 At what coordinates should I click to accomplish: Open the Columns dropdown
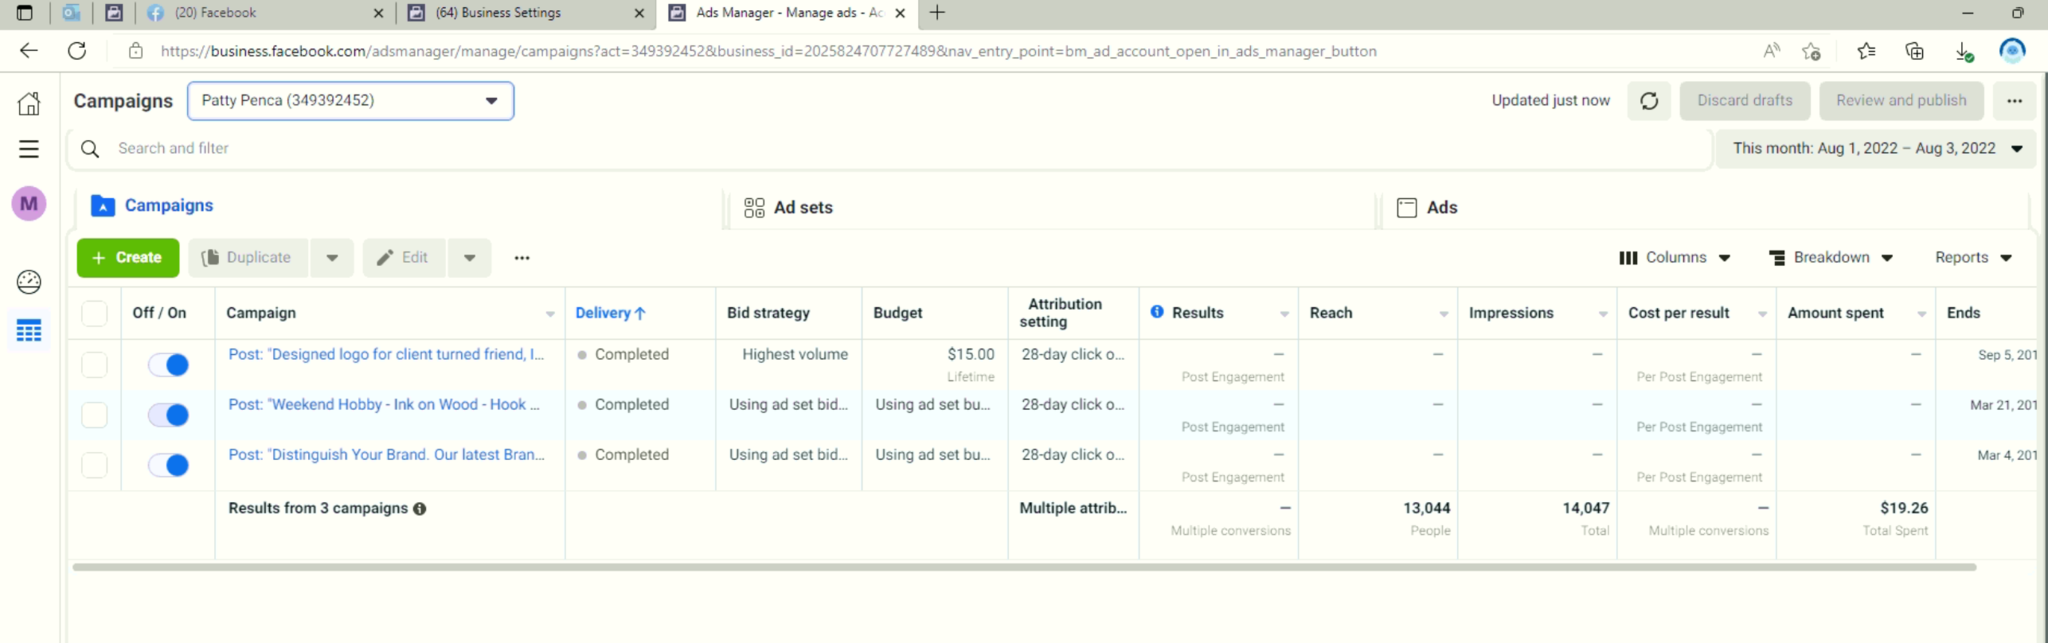point(1674,258)
